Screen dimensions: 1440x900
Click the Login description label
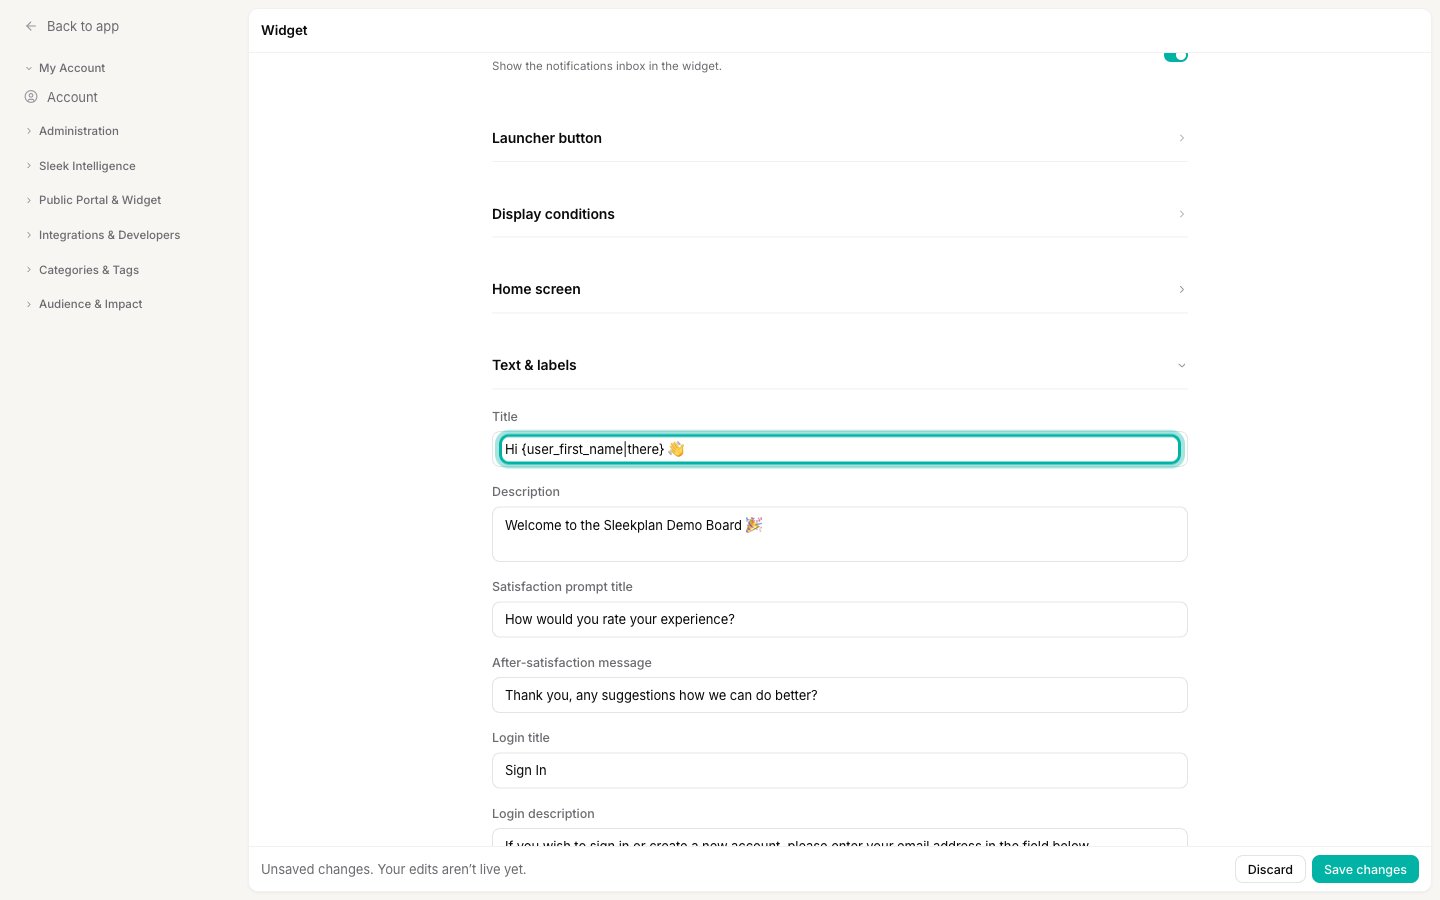coord(543,814)
